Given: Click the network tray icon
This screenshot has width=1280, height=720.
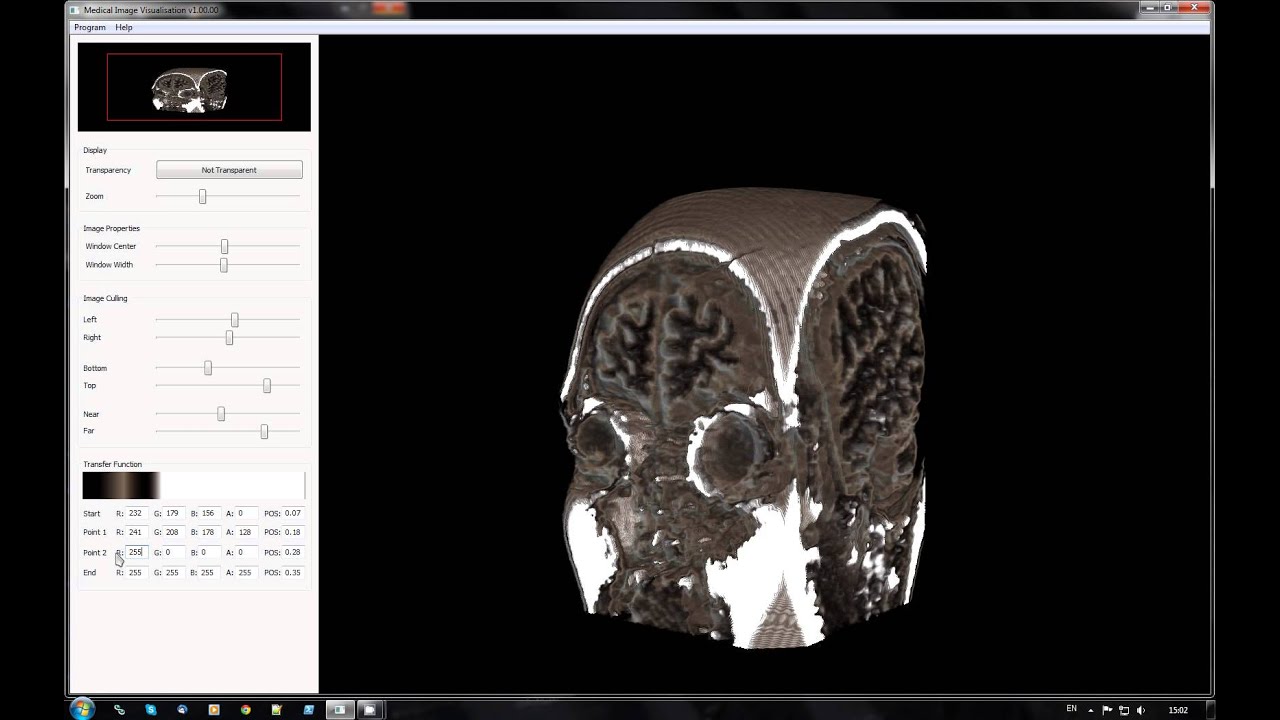Looking at the screenshot, I should click(x=1124, y=710).
